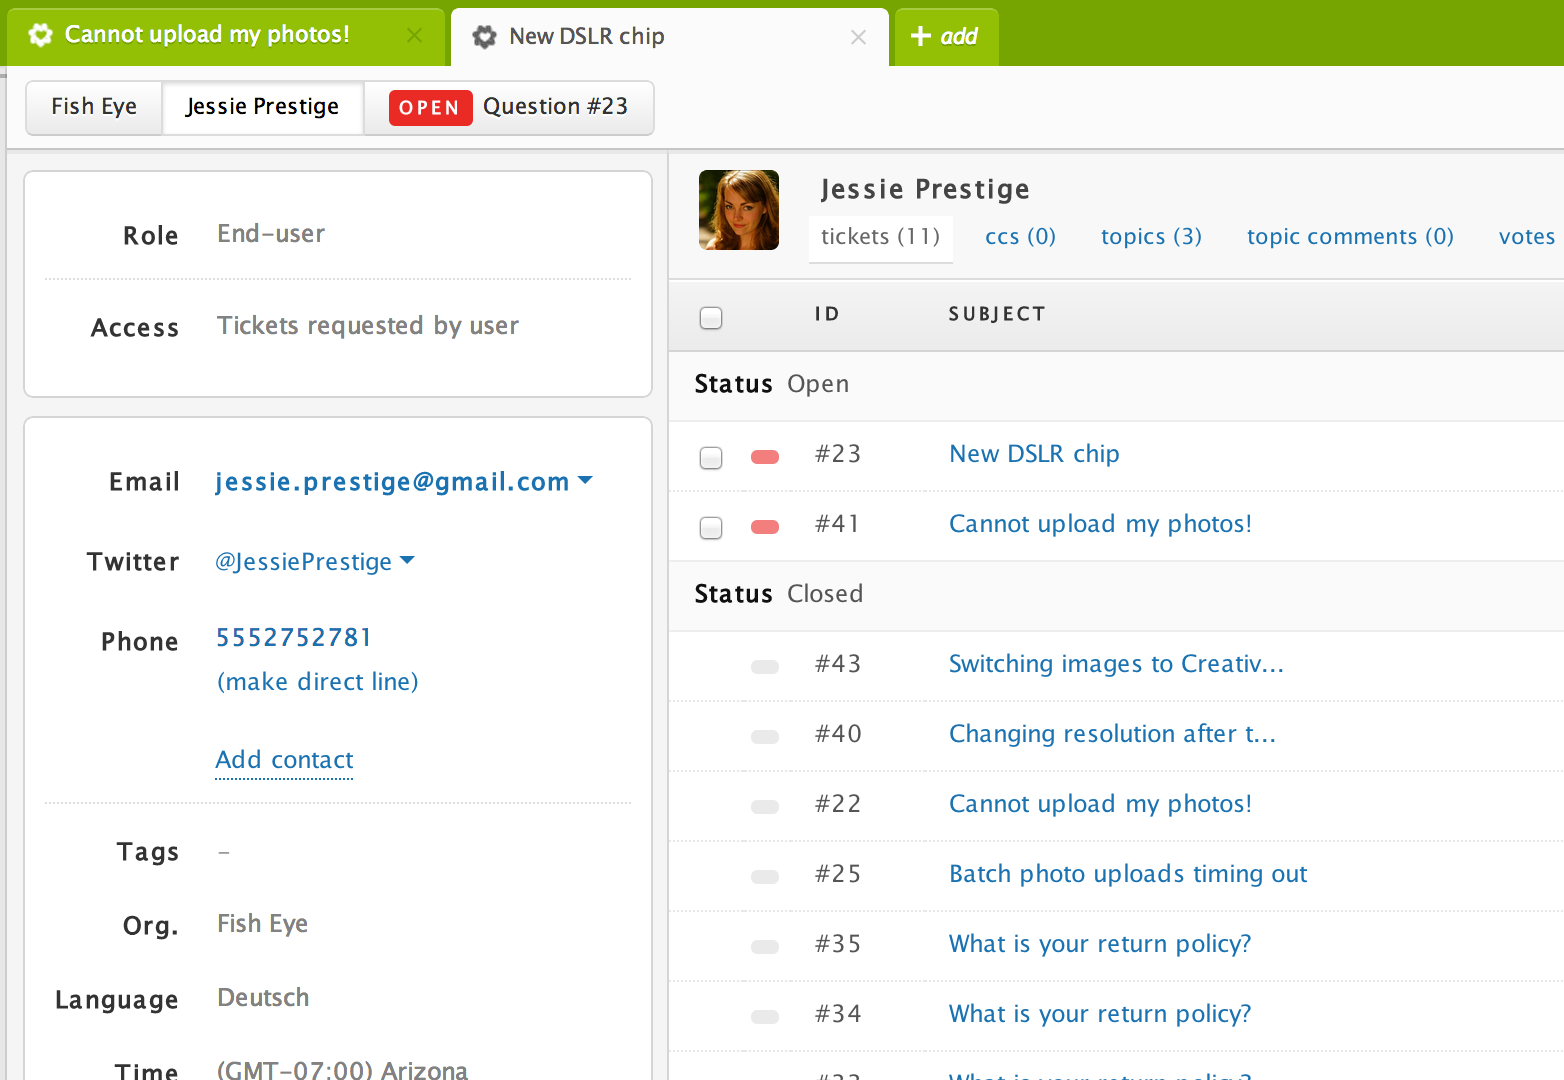Click phone number 5552752781
Viewport: 1564px width, 1080px height.
(294, 638)
